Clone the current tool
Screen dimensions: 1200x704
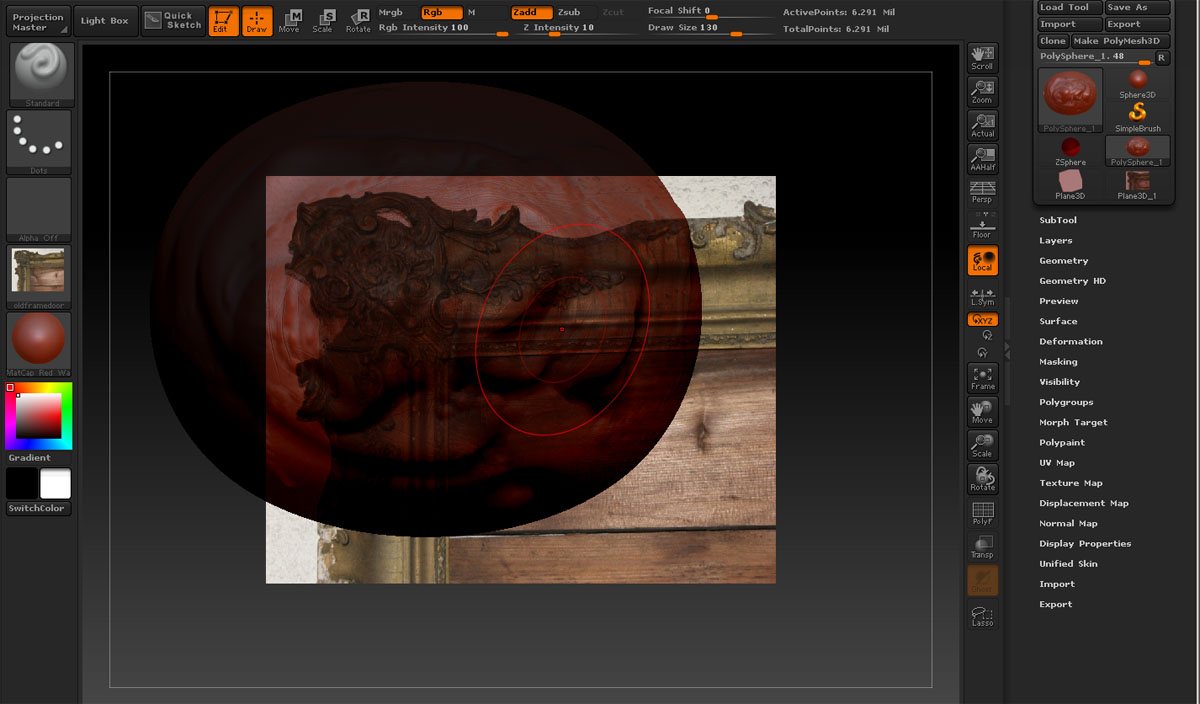click(x=1053, y=41)
